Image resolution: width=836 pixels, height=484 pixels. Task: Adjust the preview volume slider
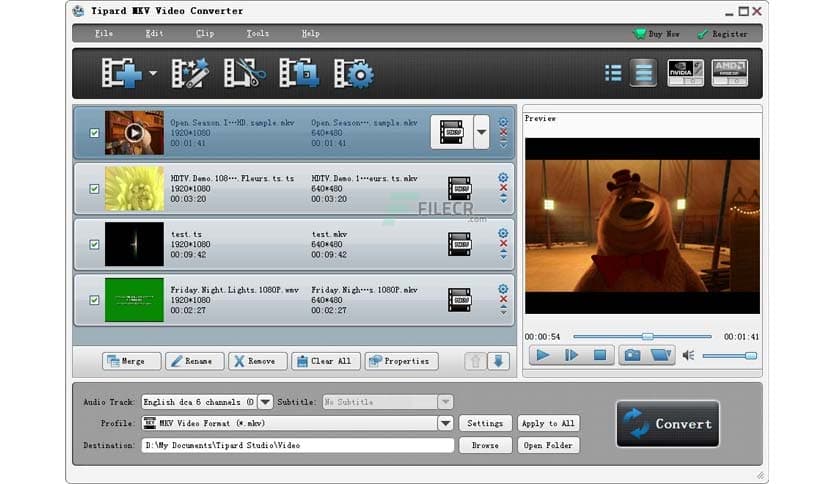tap(730, 356)
